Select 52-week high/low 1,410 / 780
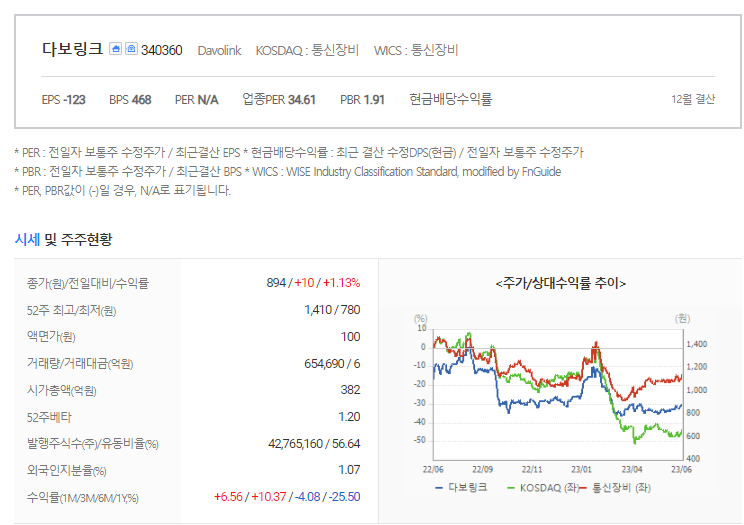 (332, 310)
